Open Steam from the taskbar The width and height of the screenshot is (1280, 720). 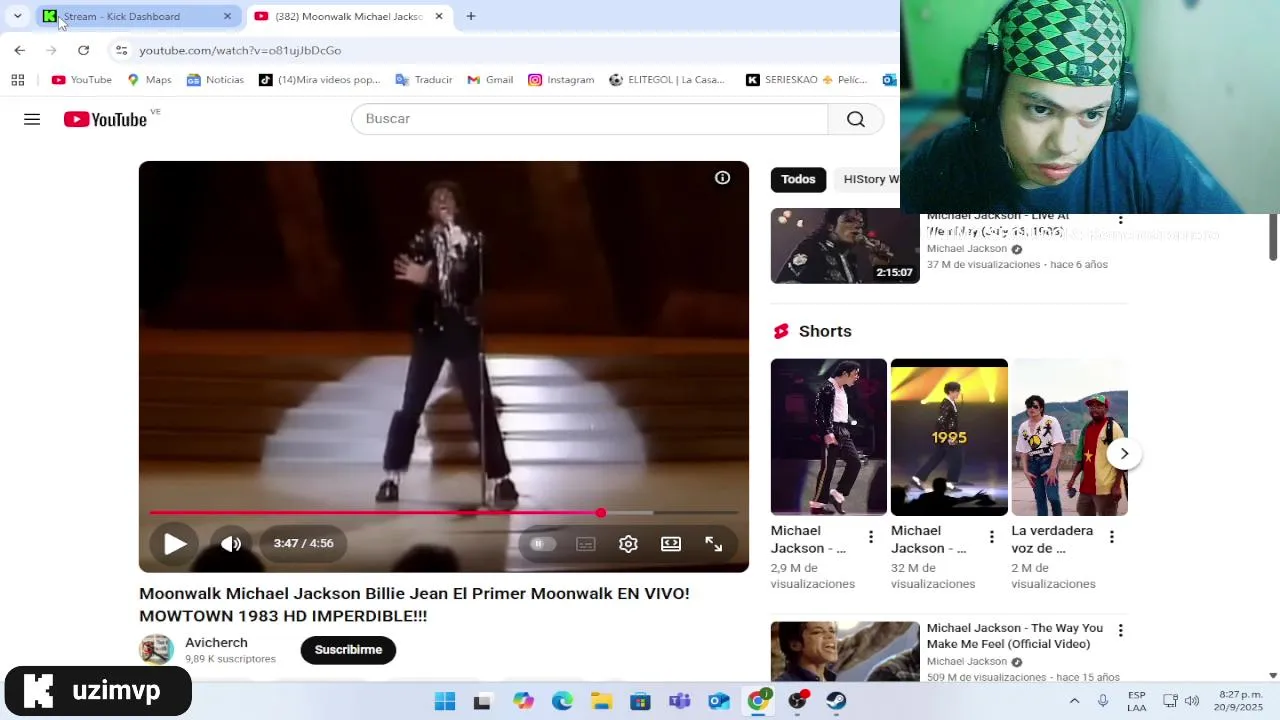pyautogui.click(x=836, y=701)
